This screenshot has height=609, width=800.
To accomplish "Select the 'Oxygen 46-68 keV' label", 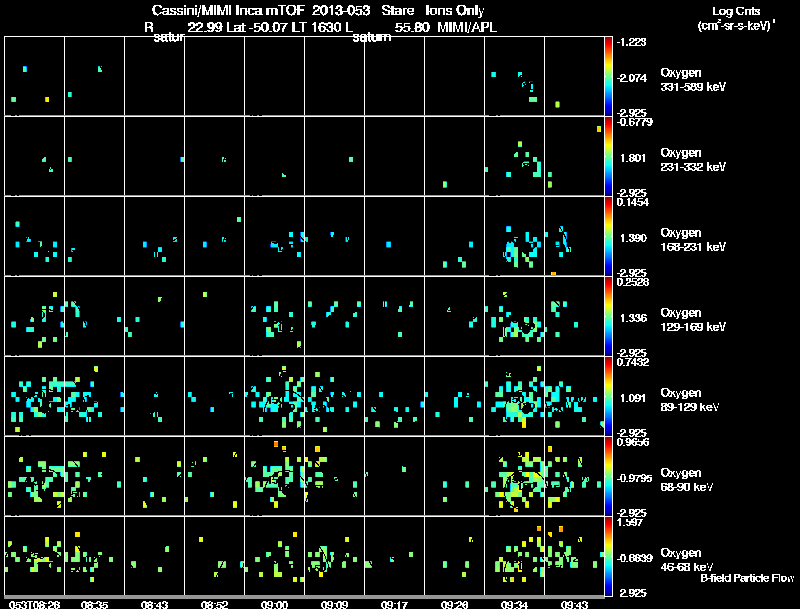I will coord(687,561).
